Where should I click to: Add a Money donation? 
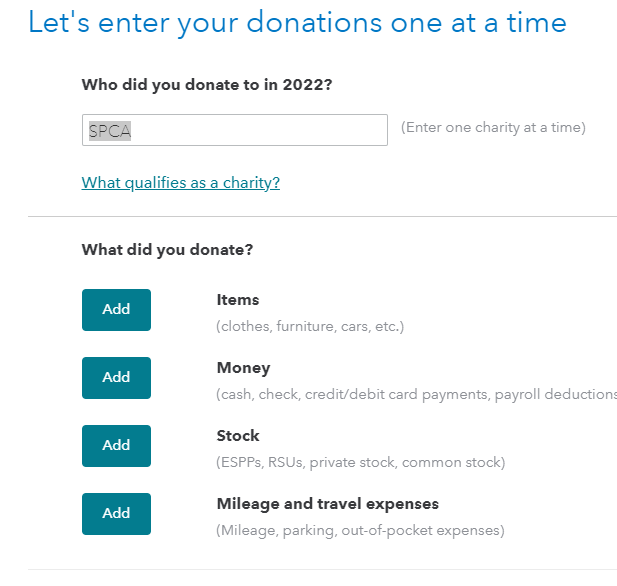point(116,378)
